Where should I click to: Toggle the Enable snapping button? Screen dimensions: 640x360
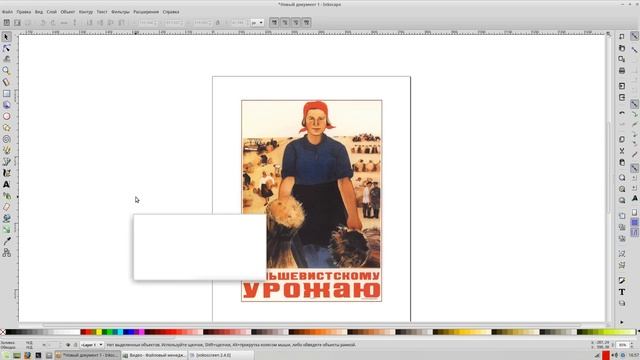click(x=634, y=37)
